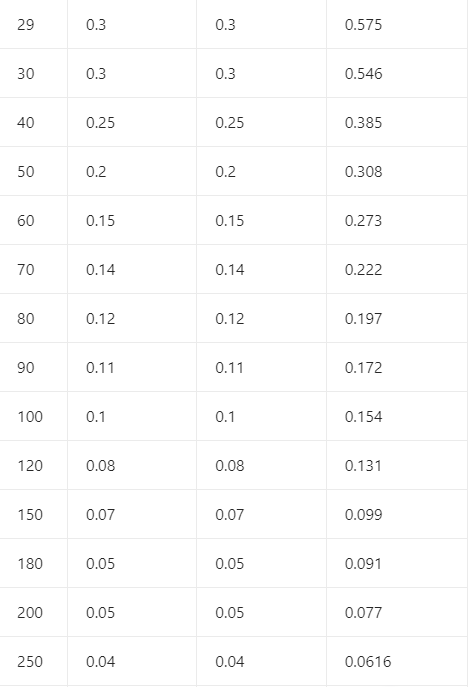The height and width of the screenshot is (687, 468).
Task: Select the cell labeled 40
Action: pos(34,122)
